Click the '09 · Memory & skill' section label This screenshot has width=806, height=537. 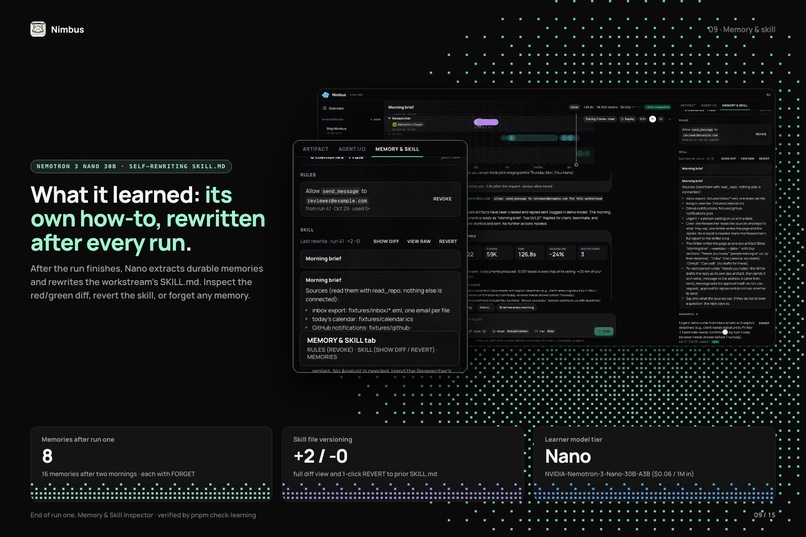[741, 30]
